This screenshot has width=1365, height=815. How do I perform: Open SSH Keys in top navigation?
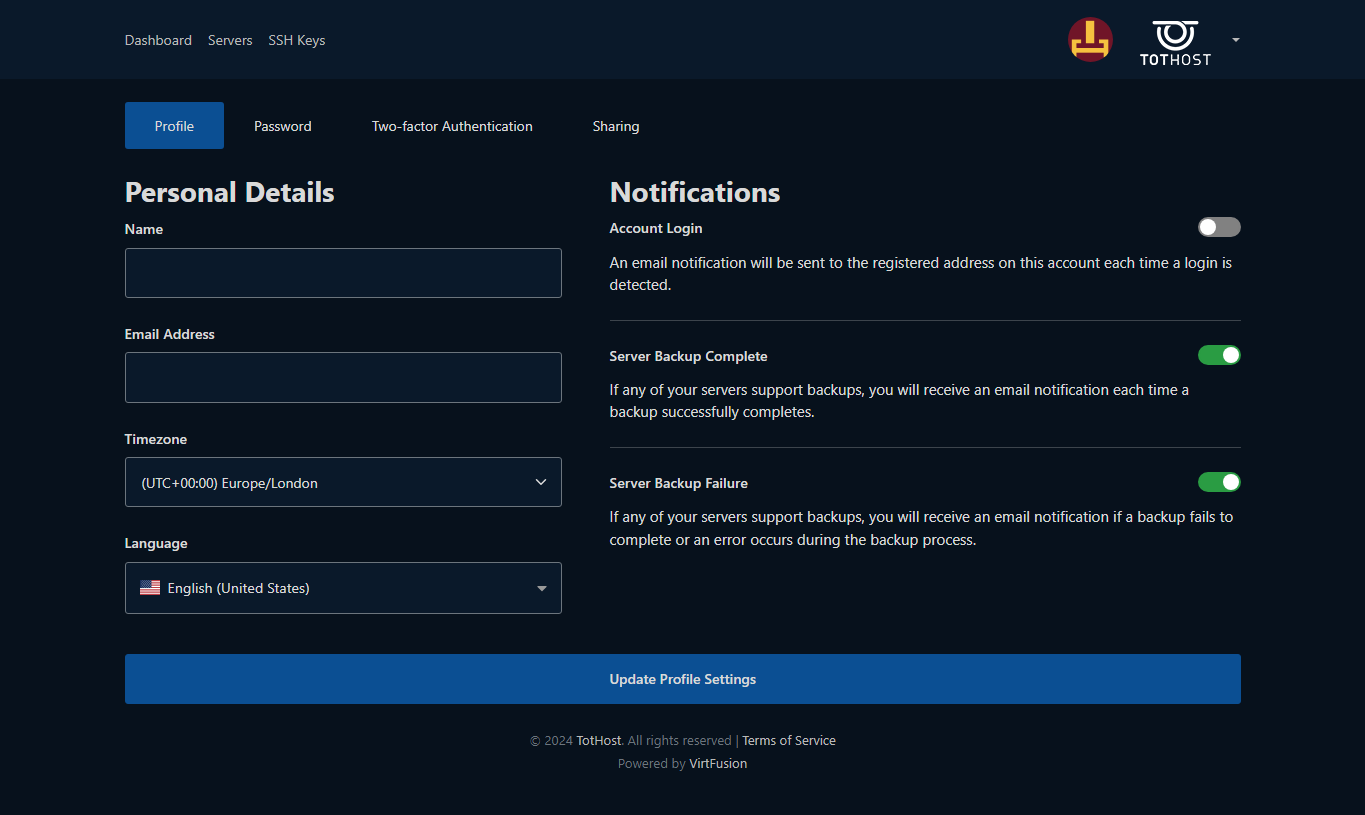(296, 40)
